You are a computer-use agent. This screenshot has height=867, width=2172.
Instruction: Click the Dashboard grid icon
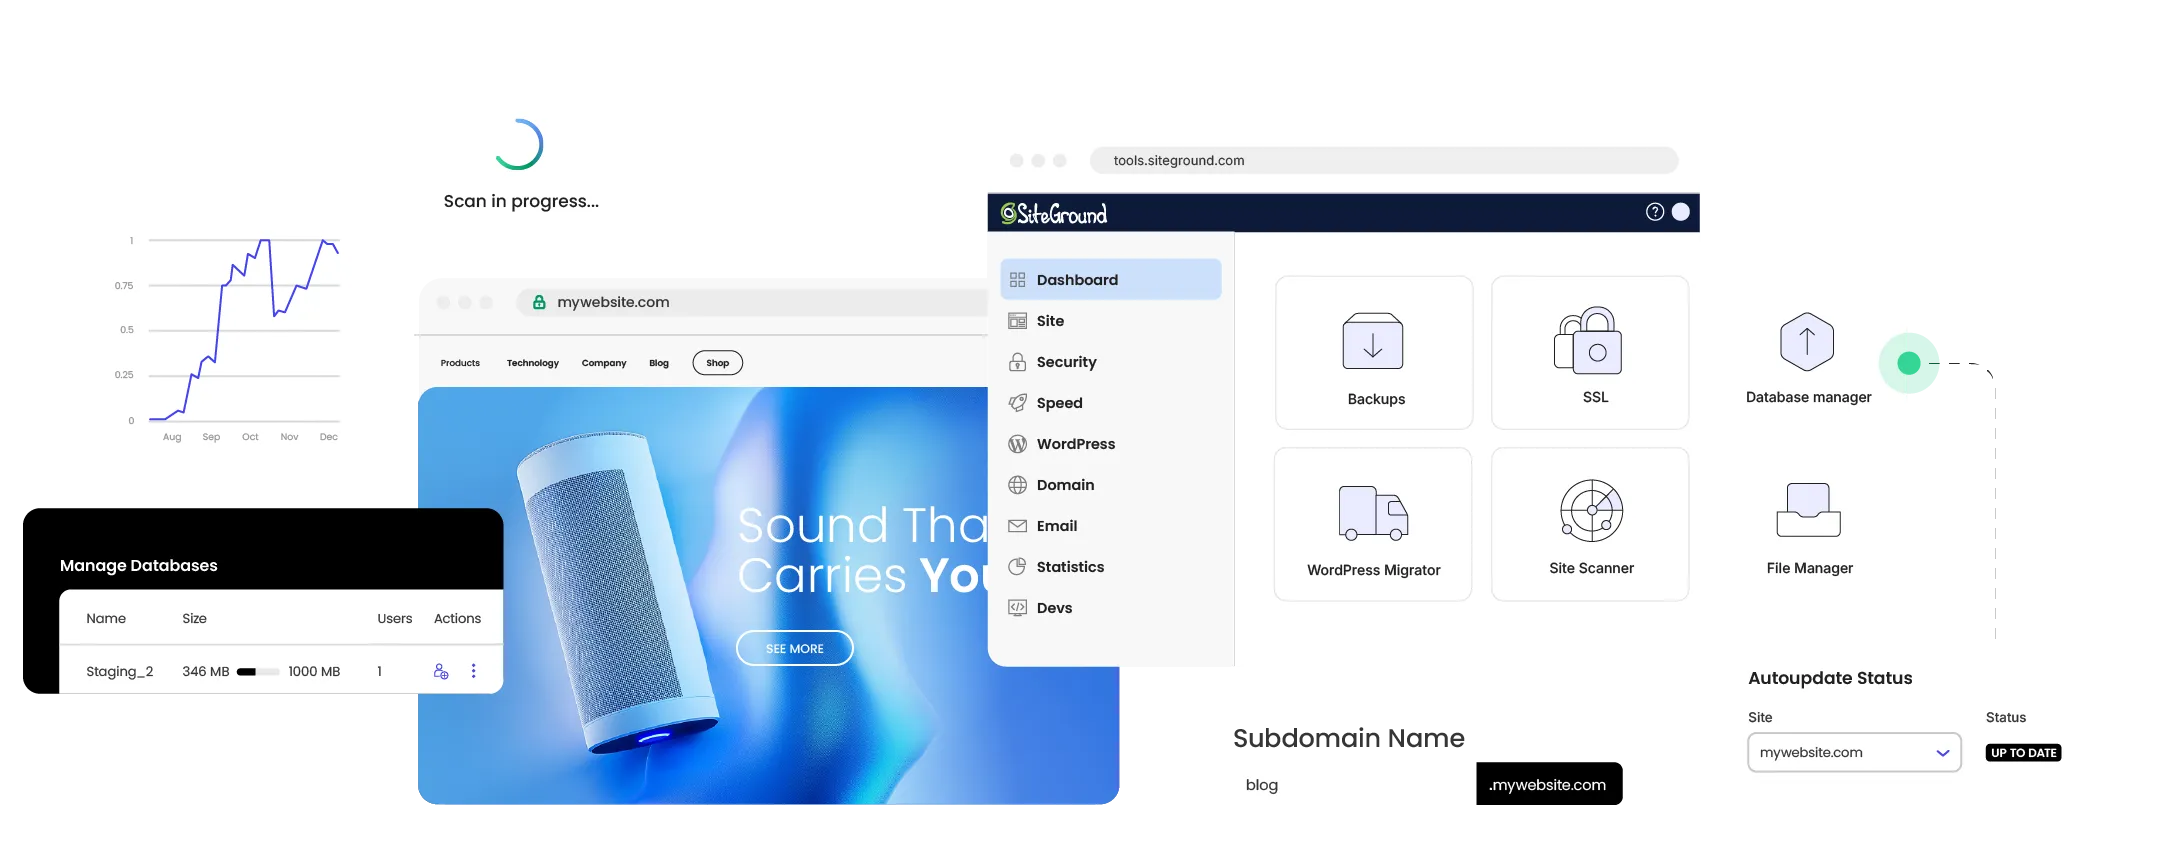point(1017,280)
